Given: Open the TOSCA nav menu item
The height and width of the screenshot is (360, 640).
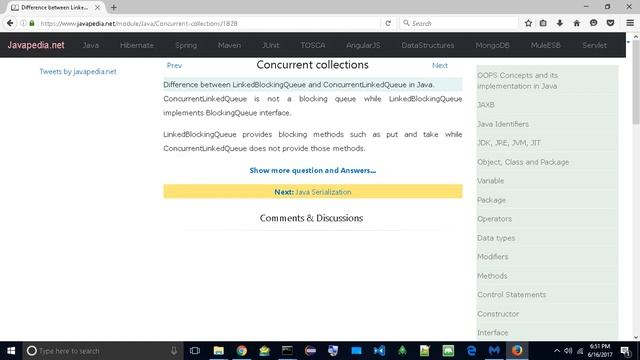Looking at the screenshot, I should click(x=313, y=45).
